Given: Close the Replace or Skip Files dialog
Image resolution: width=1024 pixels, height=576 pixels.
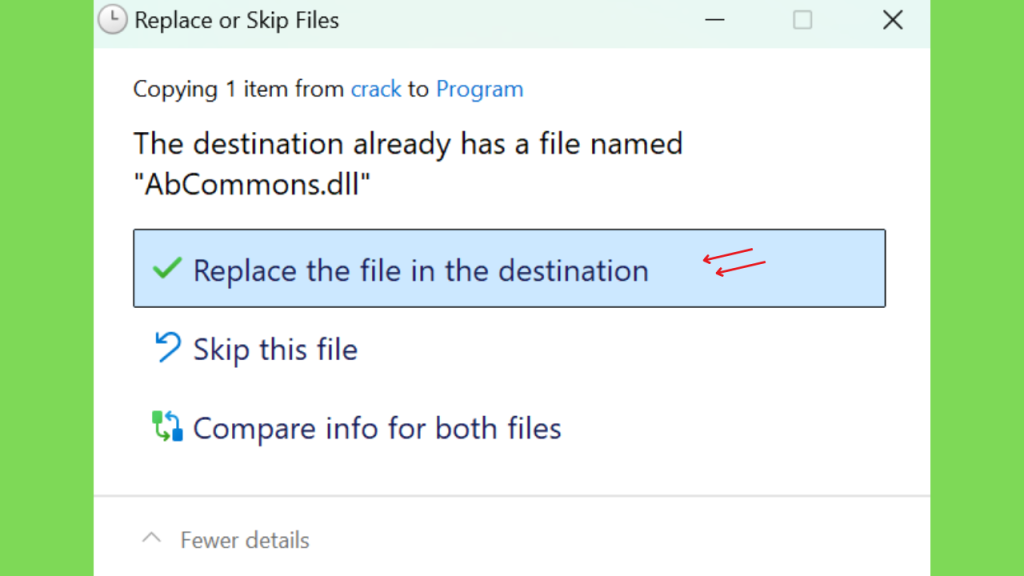Looking at the screenshot, I should (x=893, y=20).
